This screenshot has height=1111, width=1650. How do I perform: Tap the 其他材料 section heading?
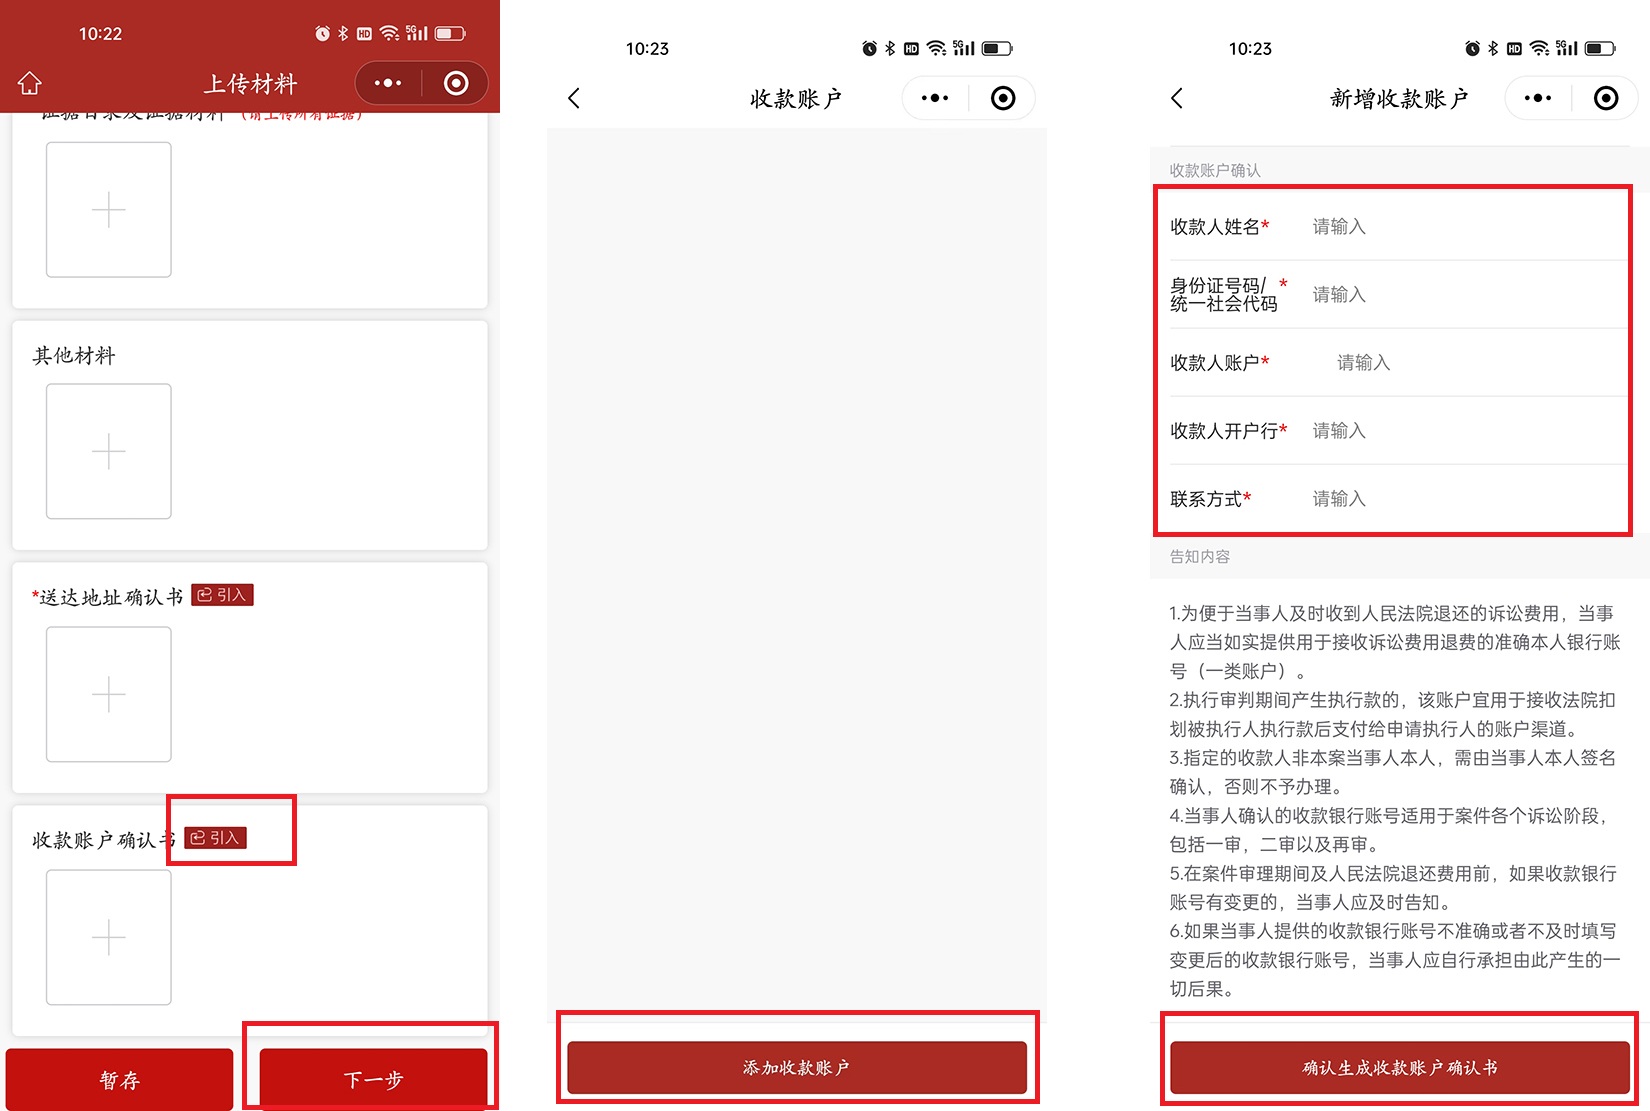74,356
